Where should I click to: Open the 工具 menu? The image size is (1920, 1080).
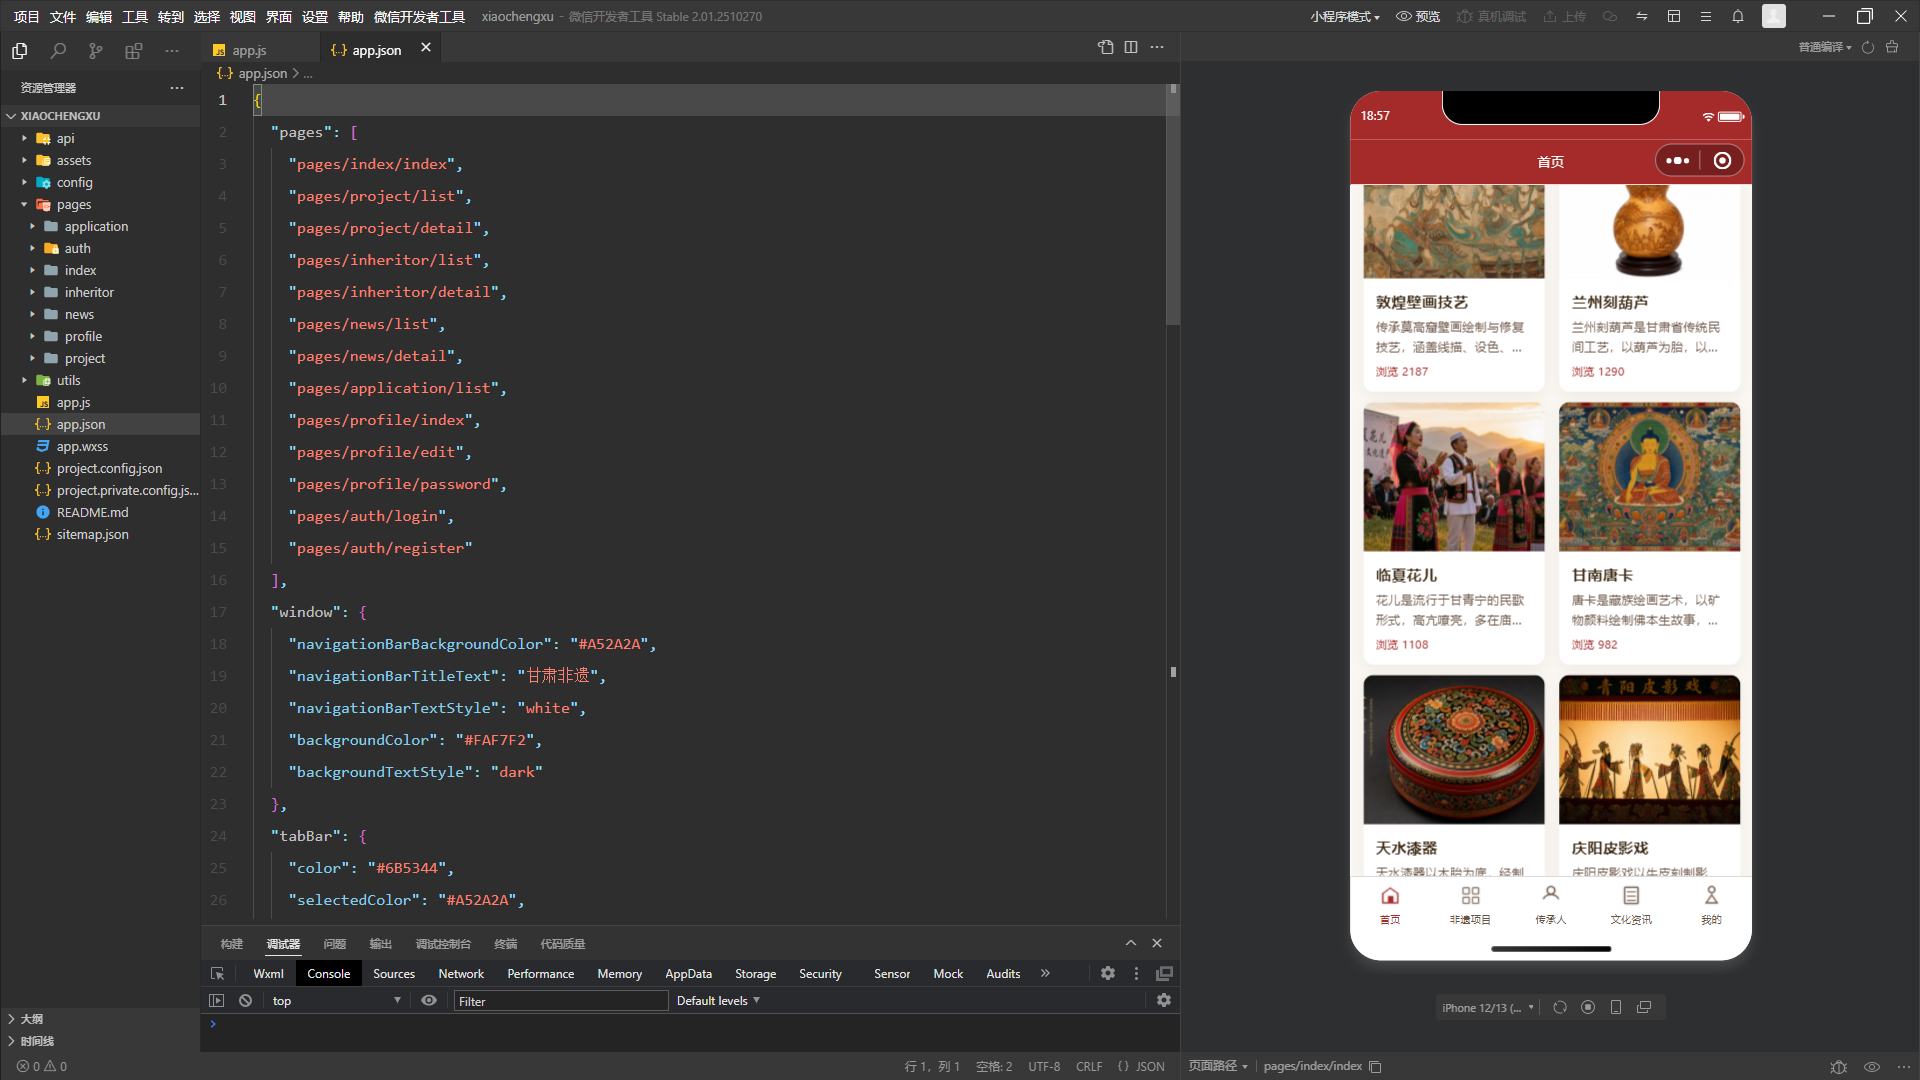(x=135, y=16)
